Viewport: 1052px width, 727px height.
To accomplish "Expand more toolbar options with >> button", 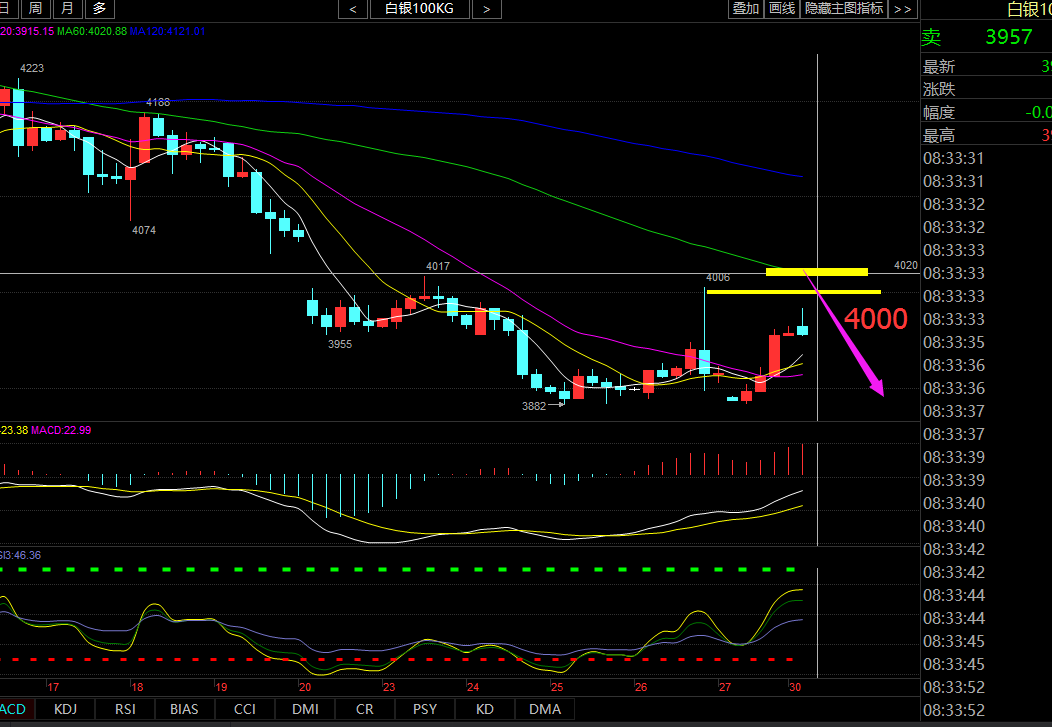I will pyautogui.click(x=902, y=9).
